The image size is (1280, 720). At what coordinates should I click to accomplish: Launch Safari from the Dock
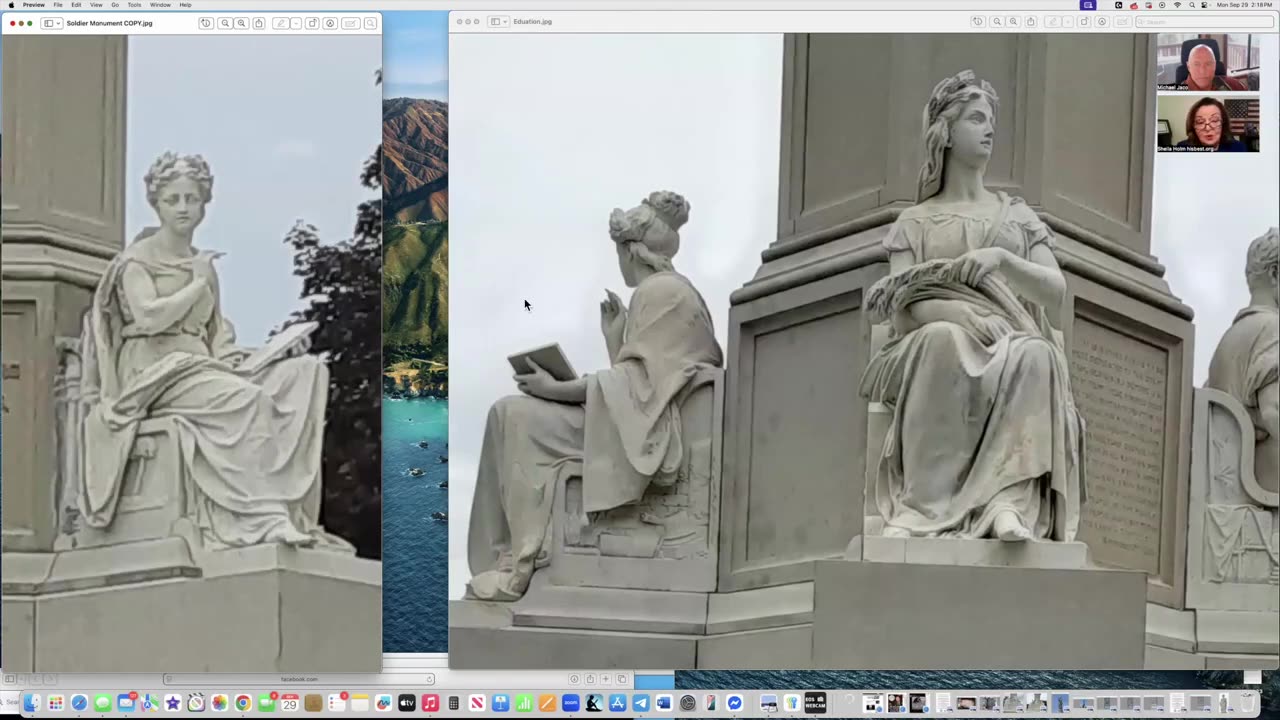[79, 704]
